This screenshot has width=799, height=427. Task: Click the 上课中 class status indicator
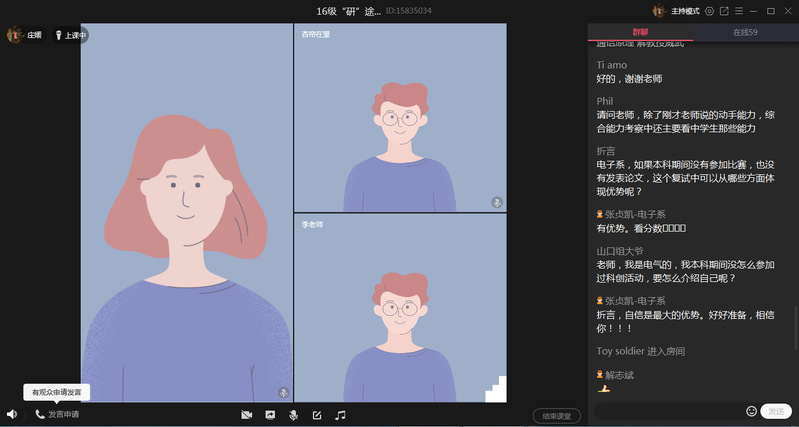pos(71,35)
